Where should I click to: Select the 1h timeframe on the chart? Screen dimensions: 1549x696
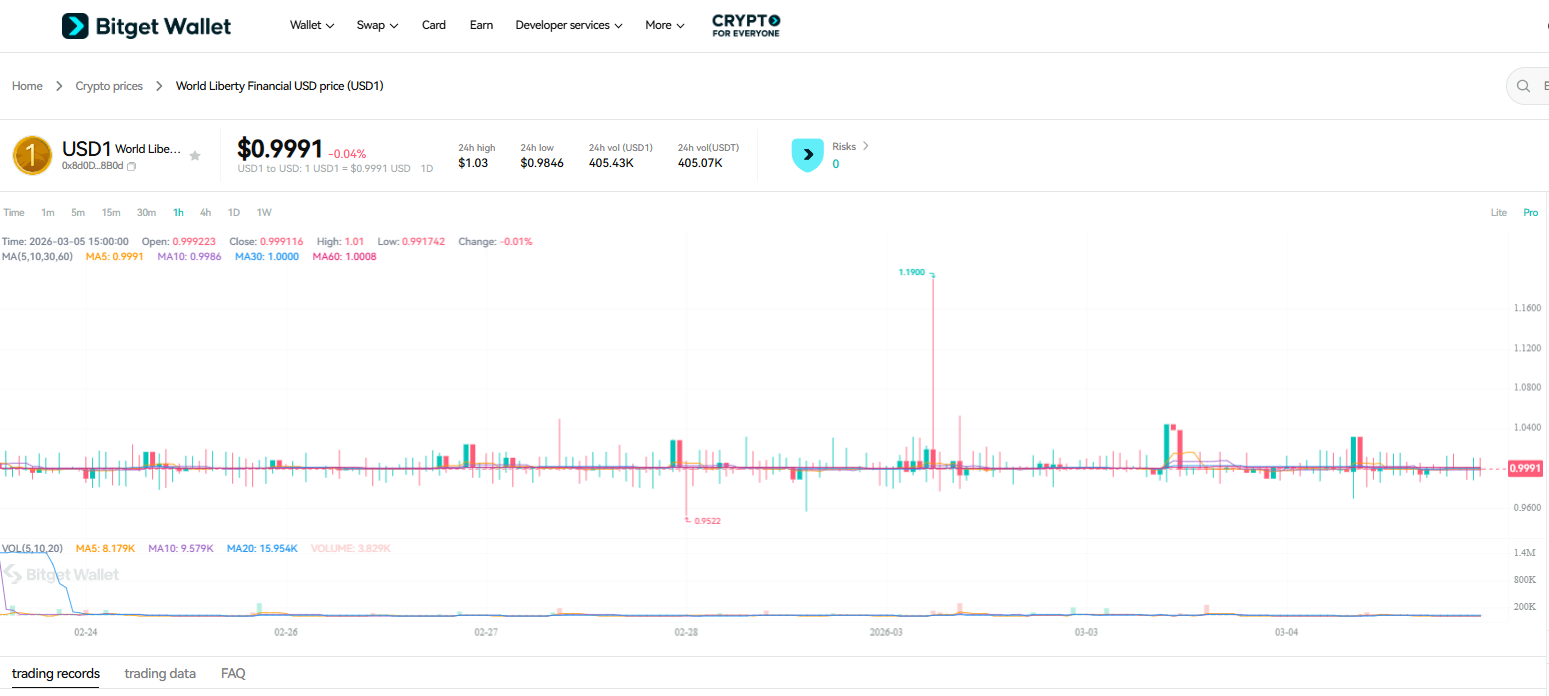[178, 212]
